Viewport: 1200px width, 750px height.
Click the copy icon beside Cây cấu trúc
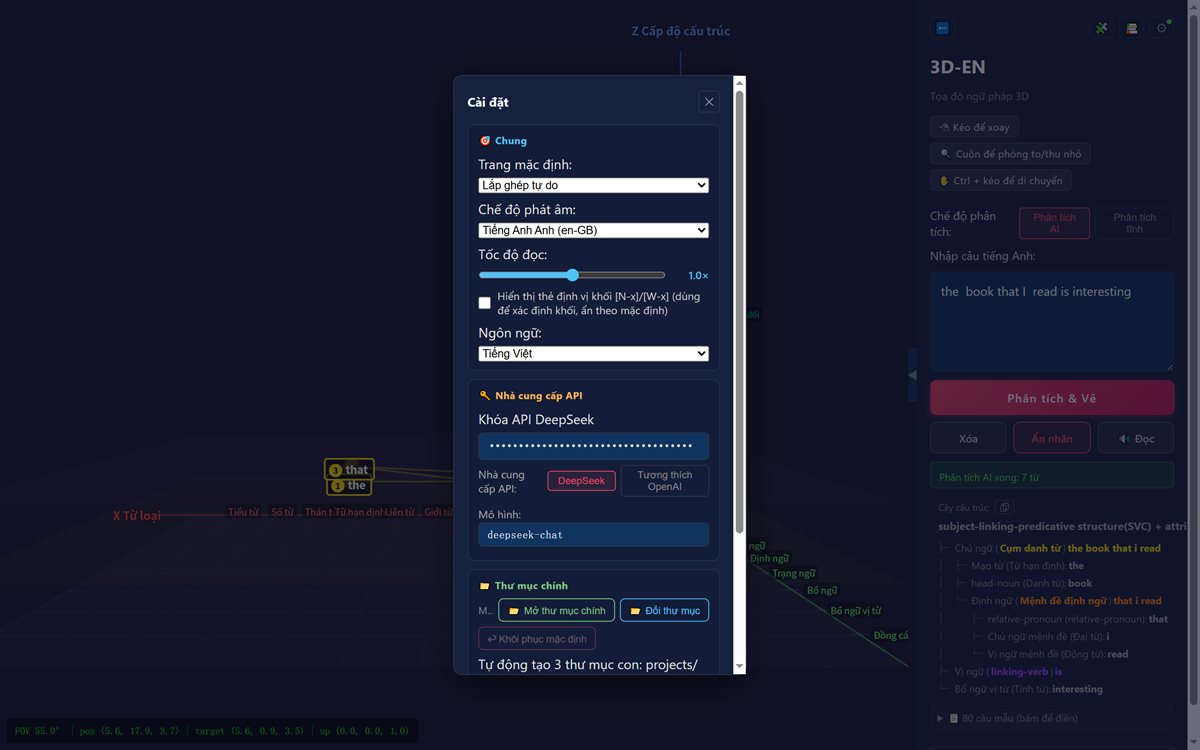pyautogui.click(x=1004, y=508)
